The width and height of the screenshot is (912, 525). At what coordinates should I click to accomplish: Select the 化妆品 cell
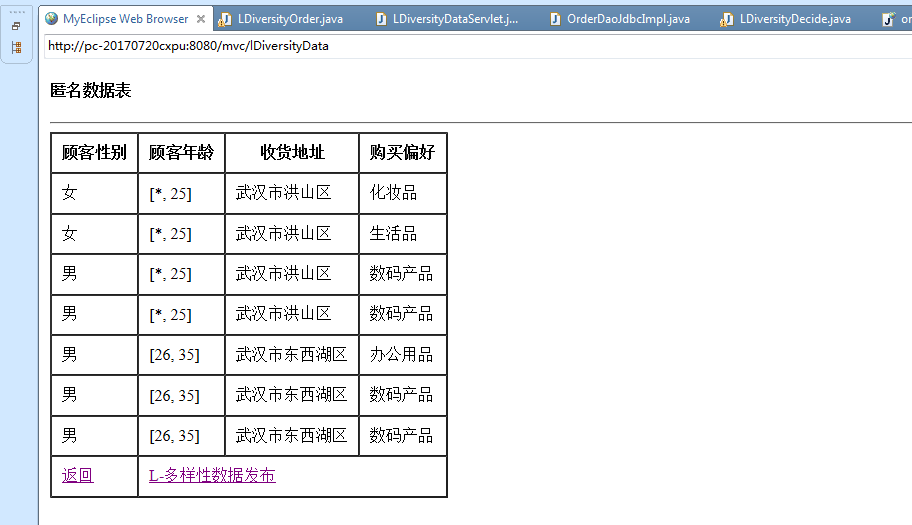pos(402,193)
